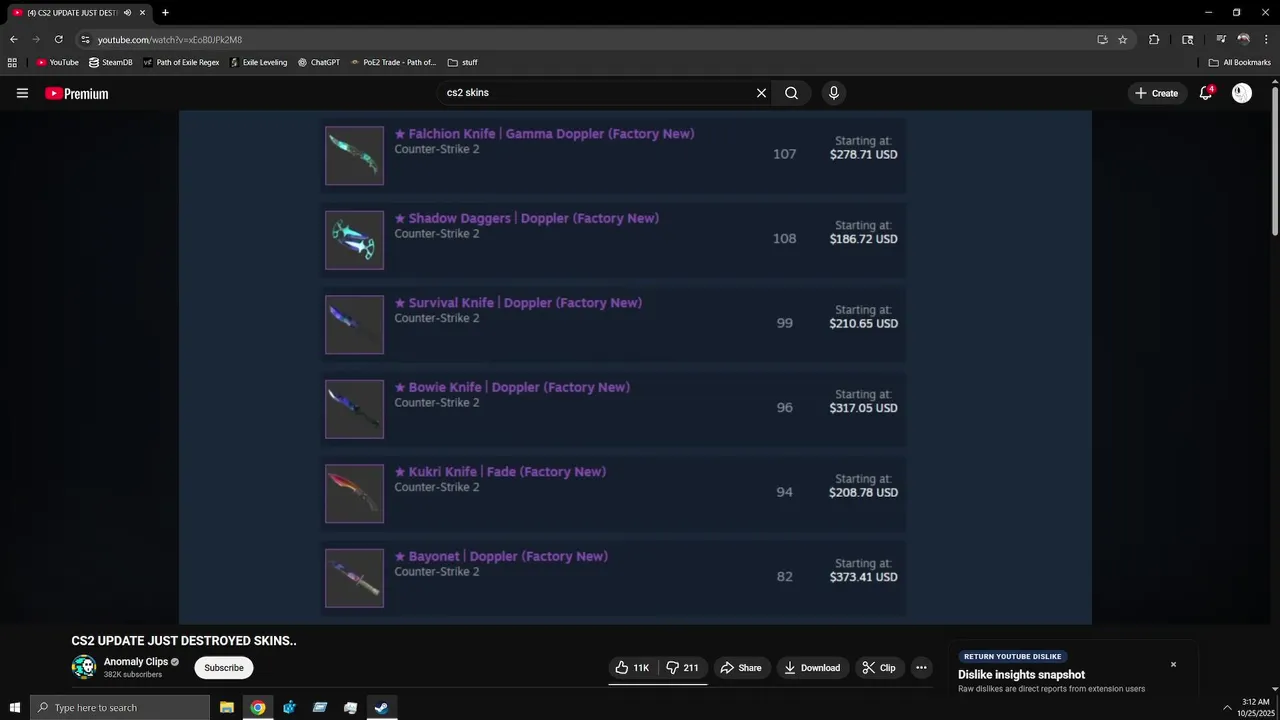Viewport: 1280px width, 720px height.
Task: Click the Bayonet Doppler listing title
Action: [x=501, y=556]
